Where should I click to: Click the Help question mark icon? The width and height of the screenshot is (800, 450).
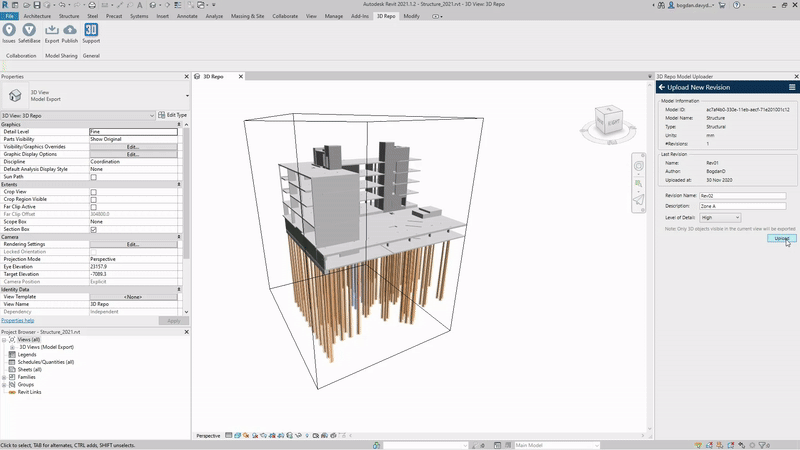736,5
